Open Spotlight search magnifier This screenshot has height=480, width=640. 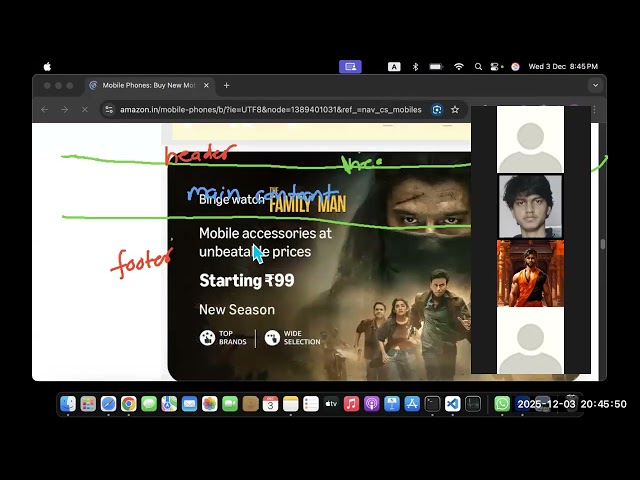[478, 67]
